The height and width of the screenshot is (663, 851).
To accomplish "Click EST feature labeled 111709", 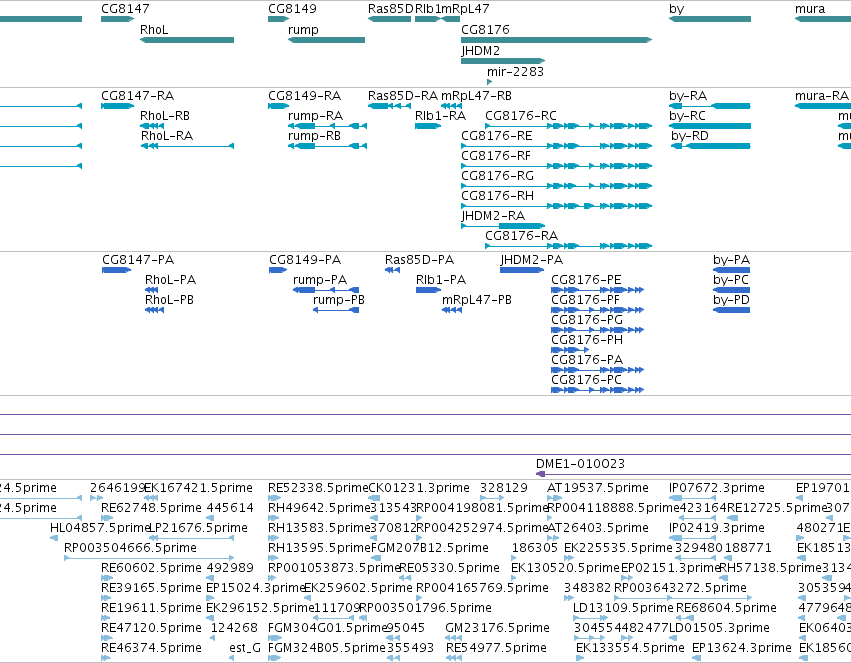I will (x=334, y=617).
